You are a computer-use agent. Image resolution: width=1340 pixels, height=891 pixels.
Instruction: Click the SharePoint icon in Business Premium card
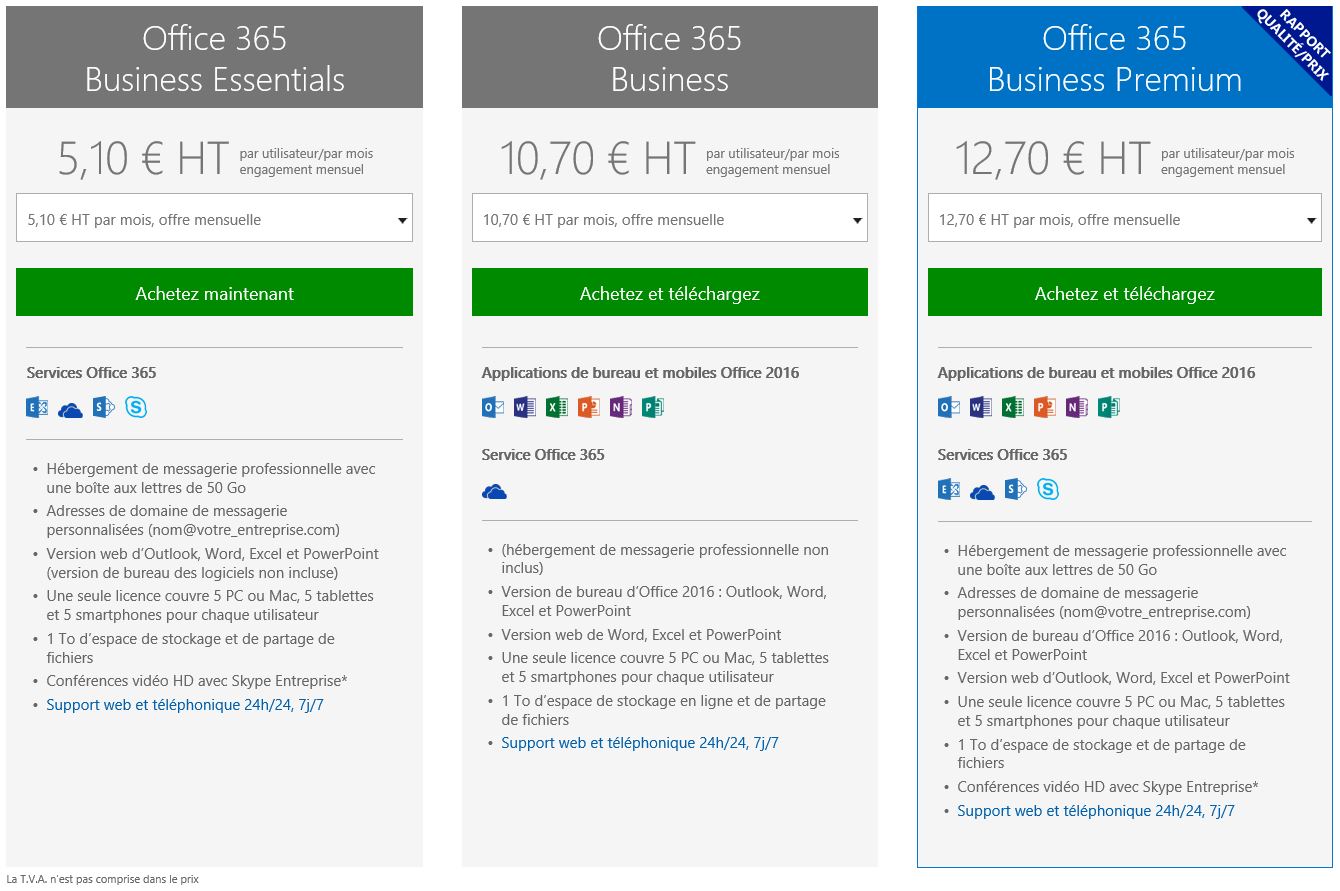(1016, 489)
